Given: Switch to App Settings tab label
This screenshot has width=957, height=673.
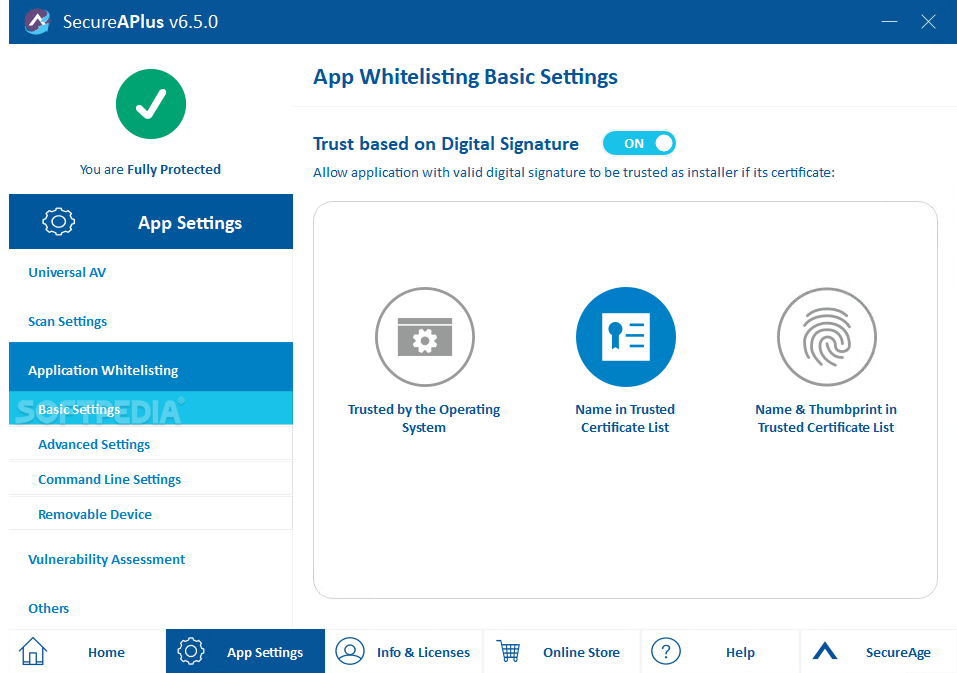Looking at the screenshot, I should point(265,652).
